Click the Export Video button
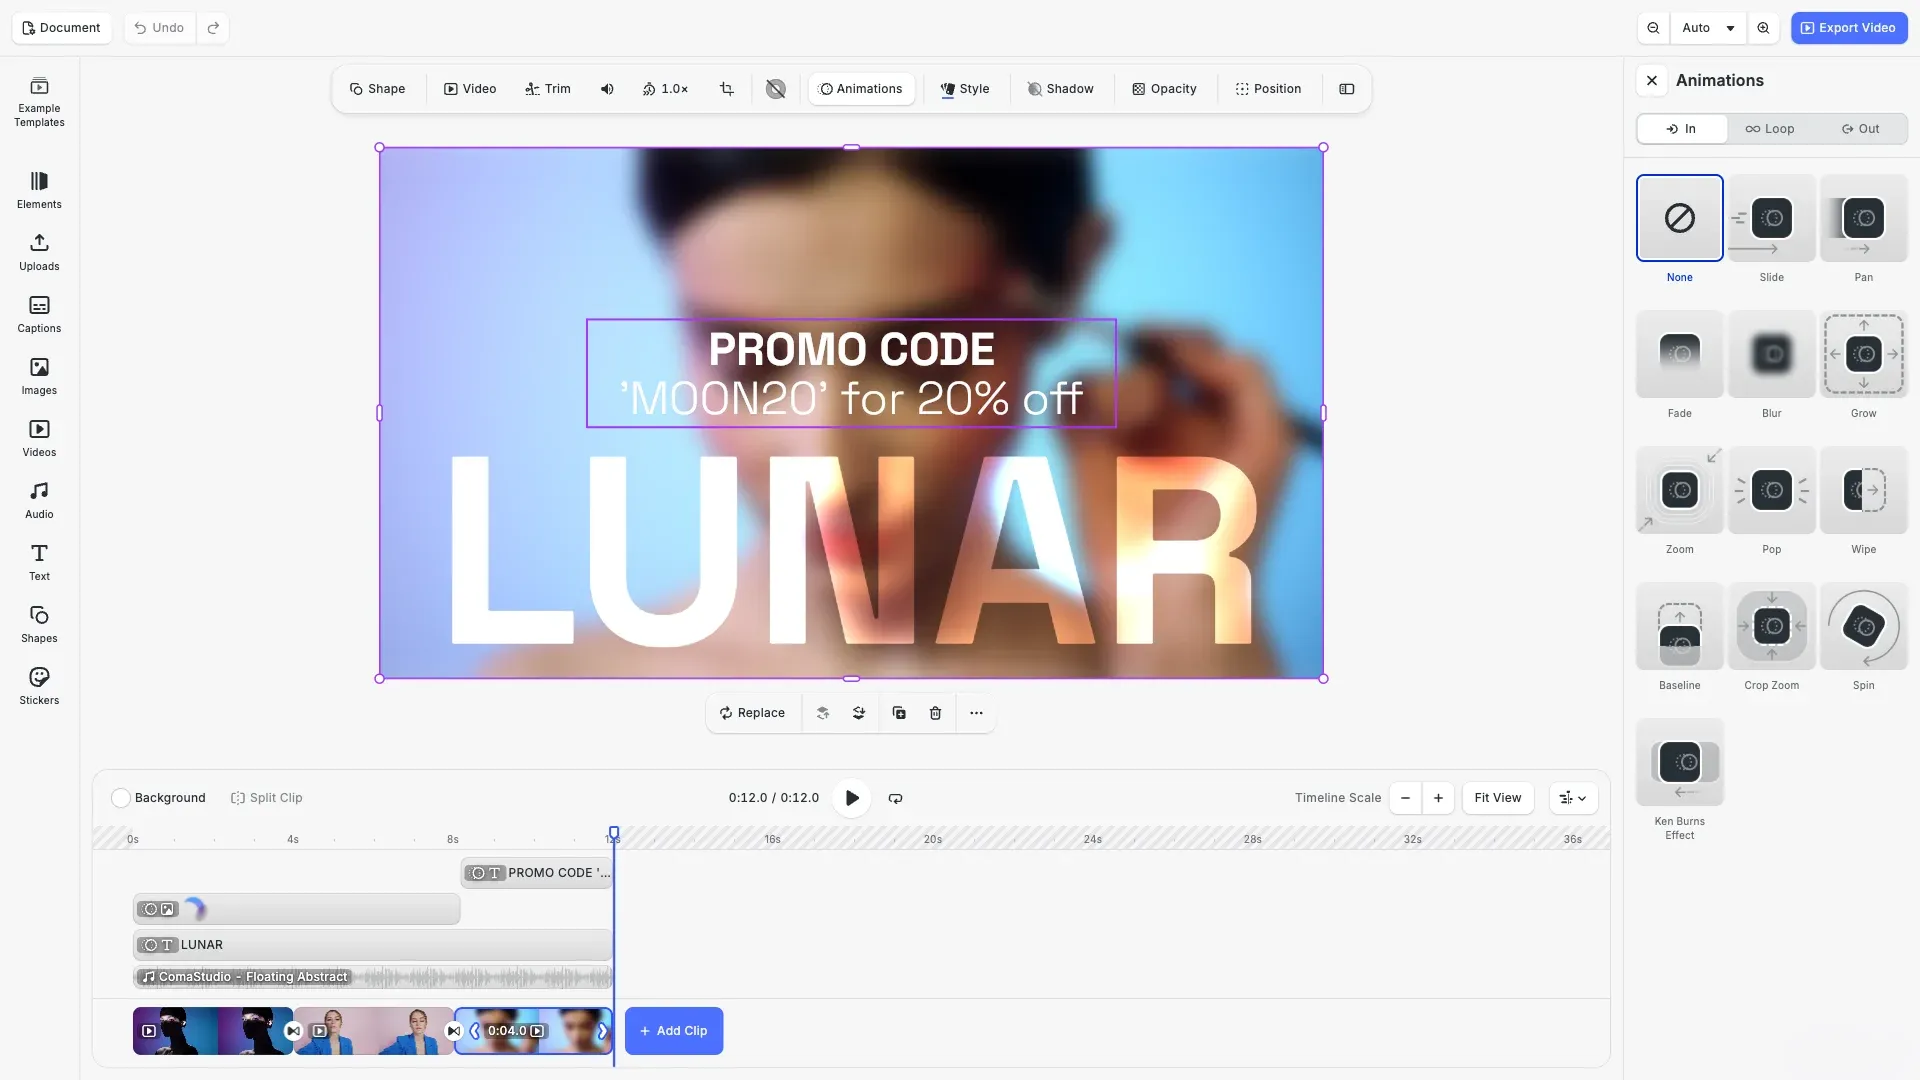Image resolution: width=1920 pixels, height=1080 pixels. tap(1849, 28)
